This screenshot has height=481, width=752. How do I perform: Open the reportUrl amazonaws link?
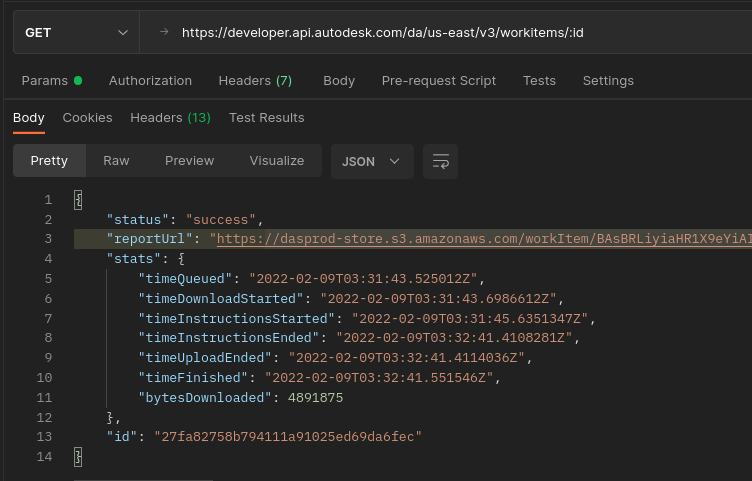tap(484, 239)
